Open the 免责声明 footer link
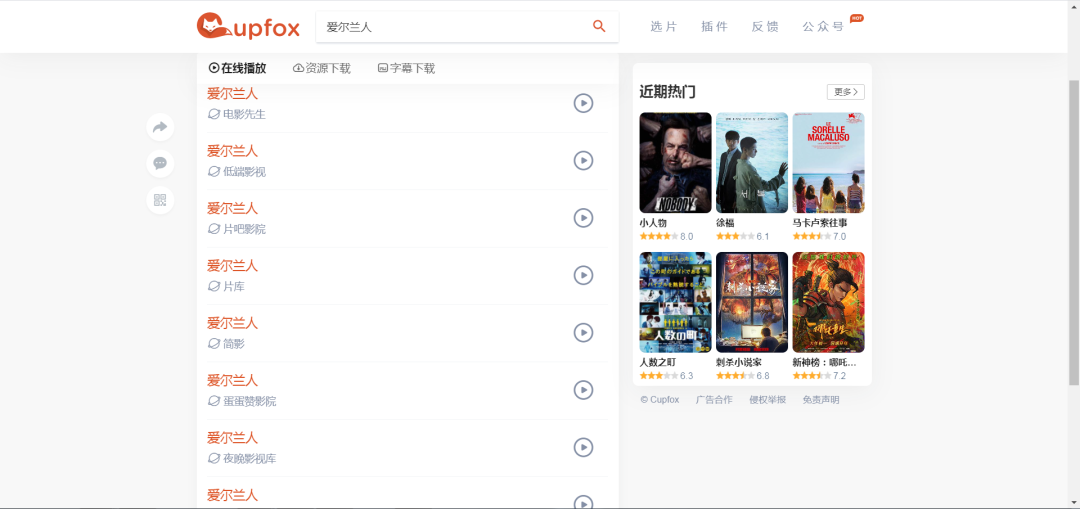The width and height of the screenshot is (1080, 509). (x=820, y=400)
